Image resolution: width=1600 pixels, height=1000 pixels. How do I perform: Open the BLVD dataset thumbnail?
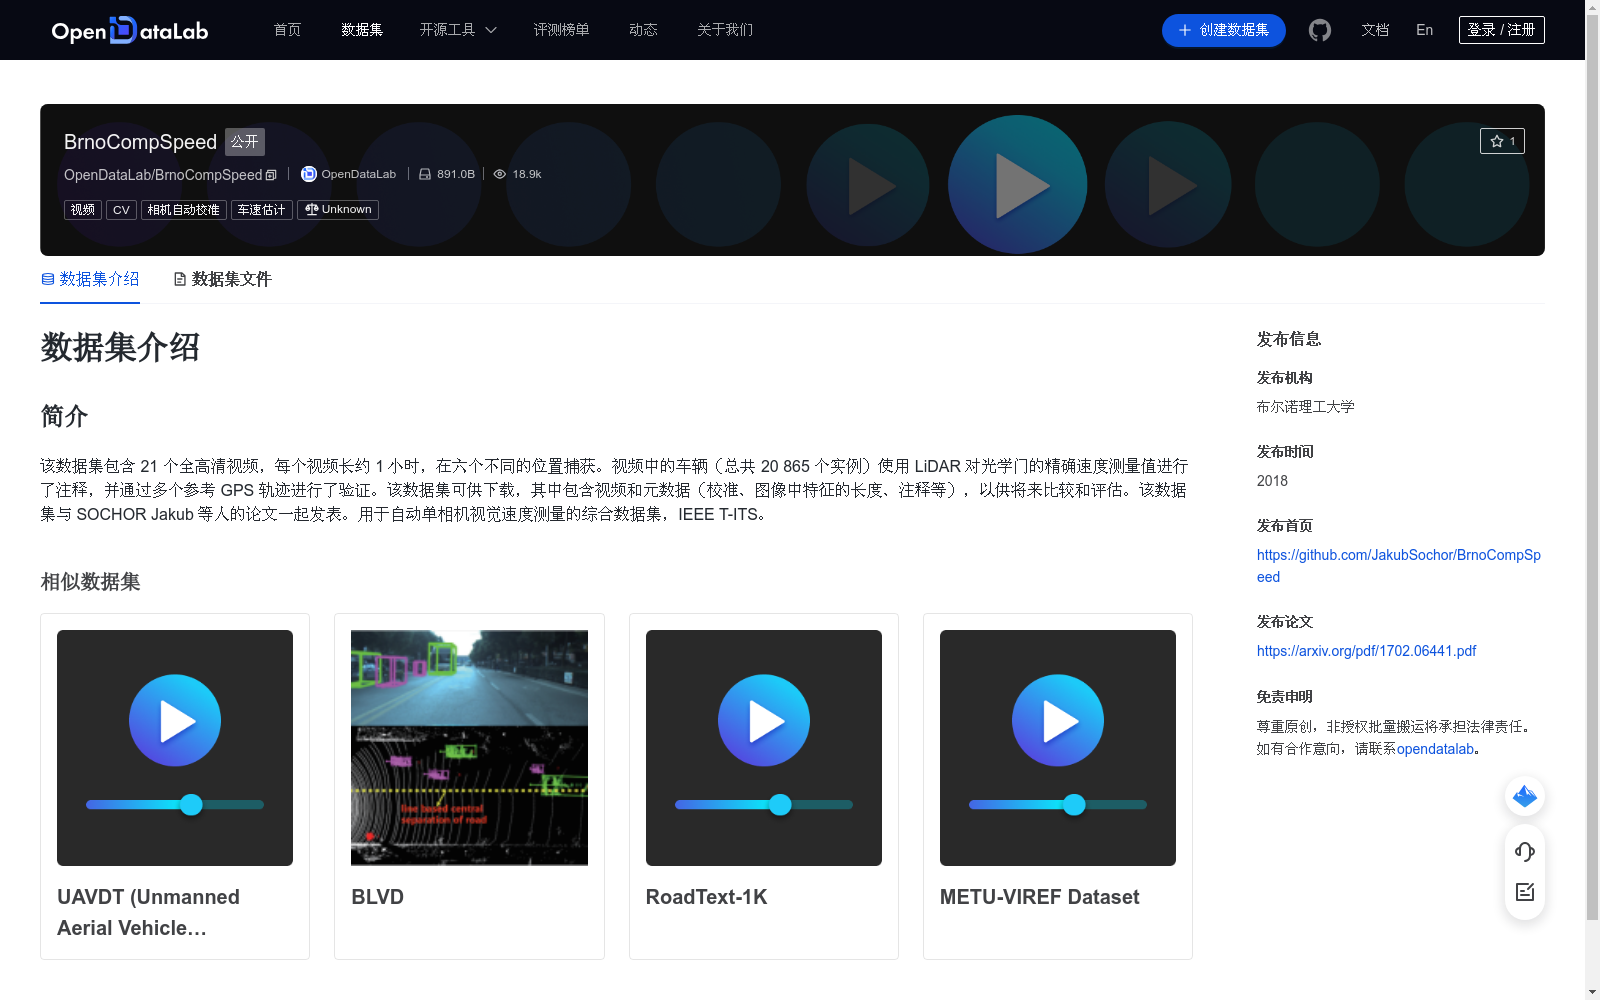(469, 748)
